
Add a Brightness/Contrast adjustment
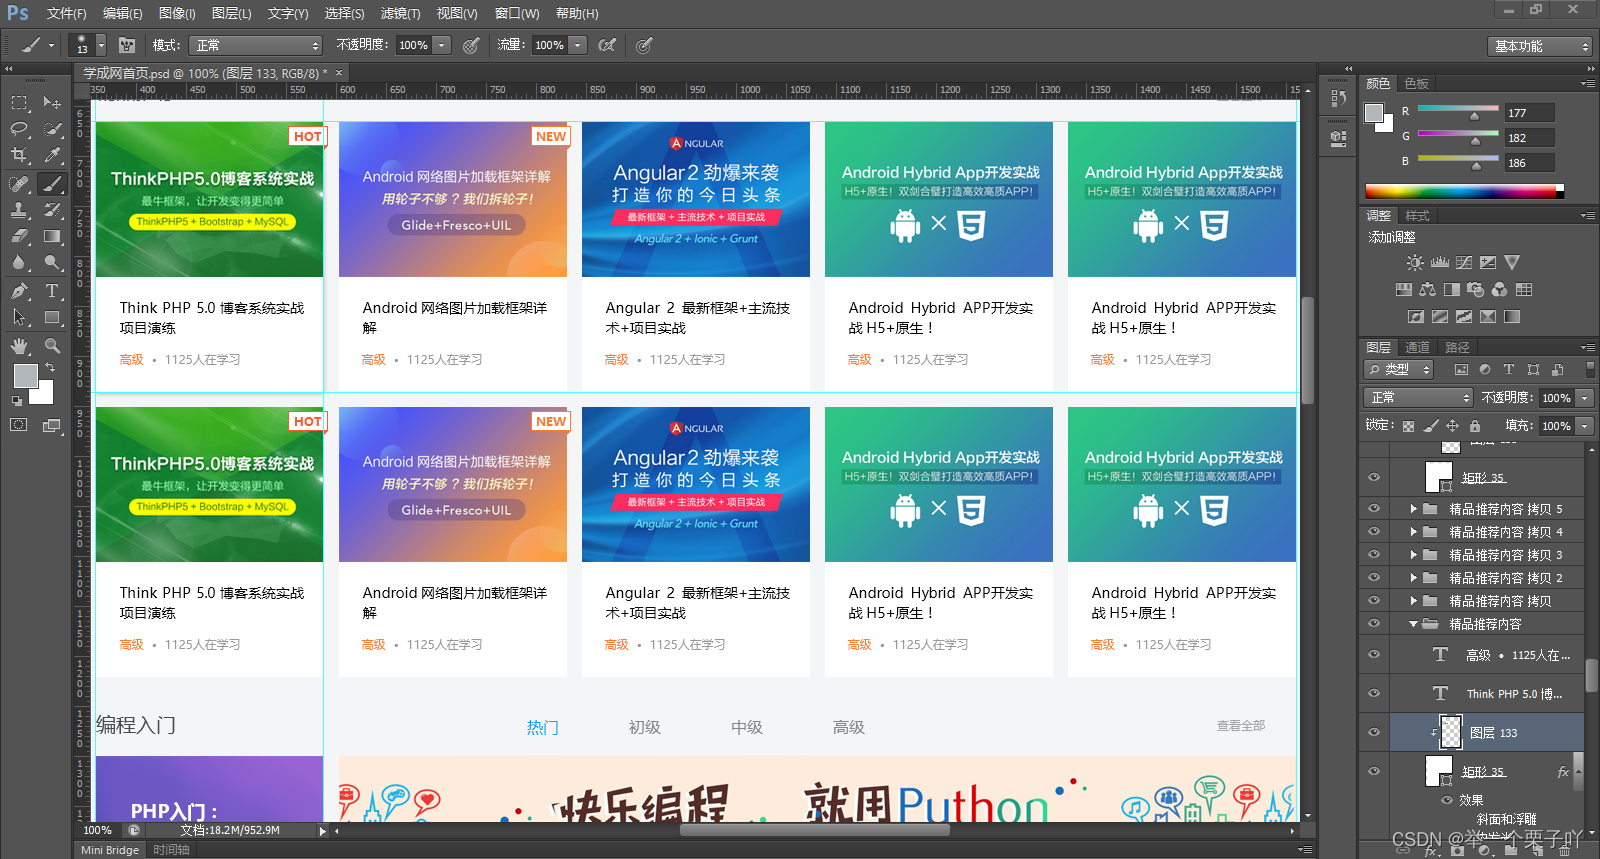1415,263
